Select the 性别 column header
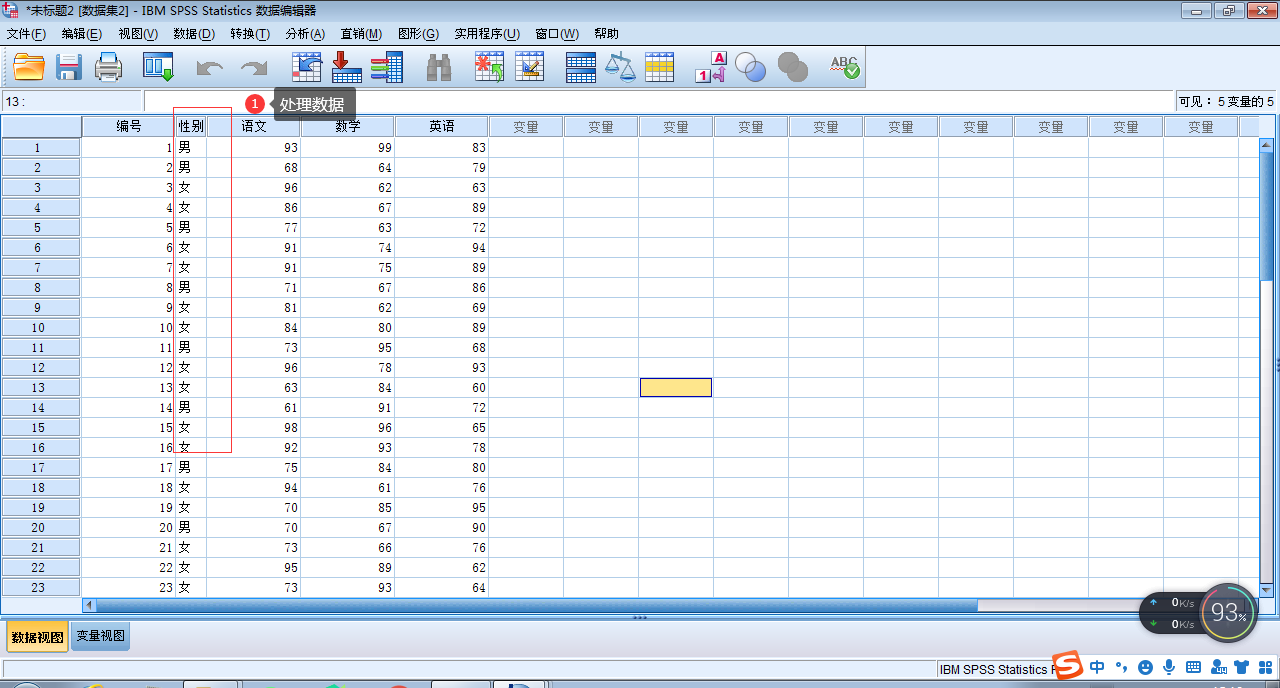 point(191,126)
